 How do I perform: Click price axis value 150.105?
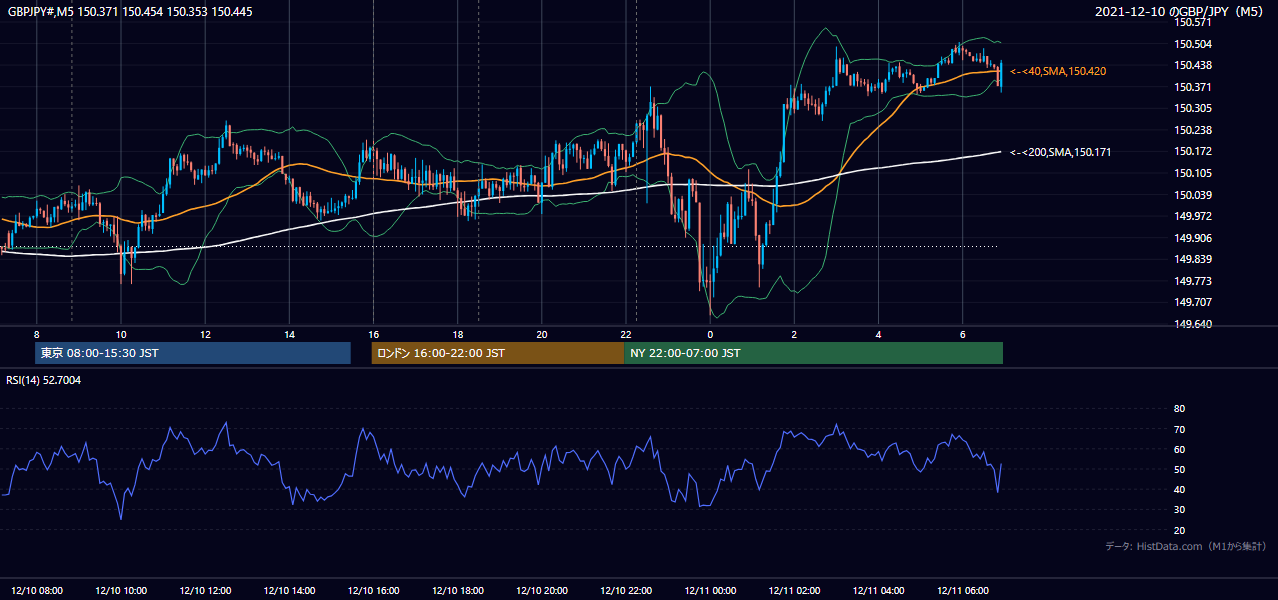pyautogui.click(x=1192, y=173)
